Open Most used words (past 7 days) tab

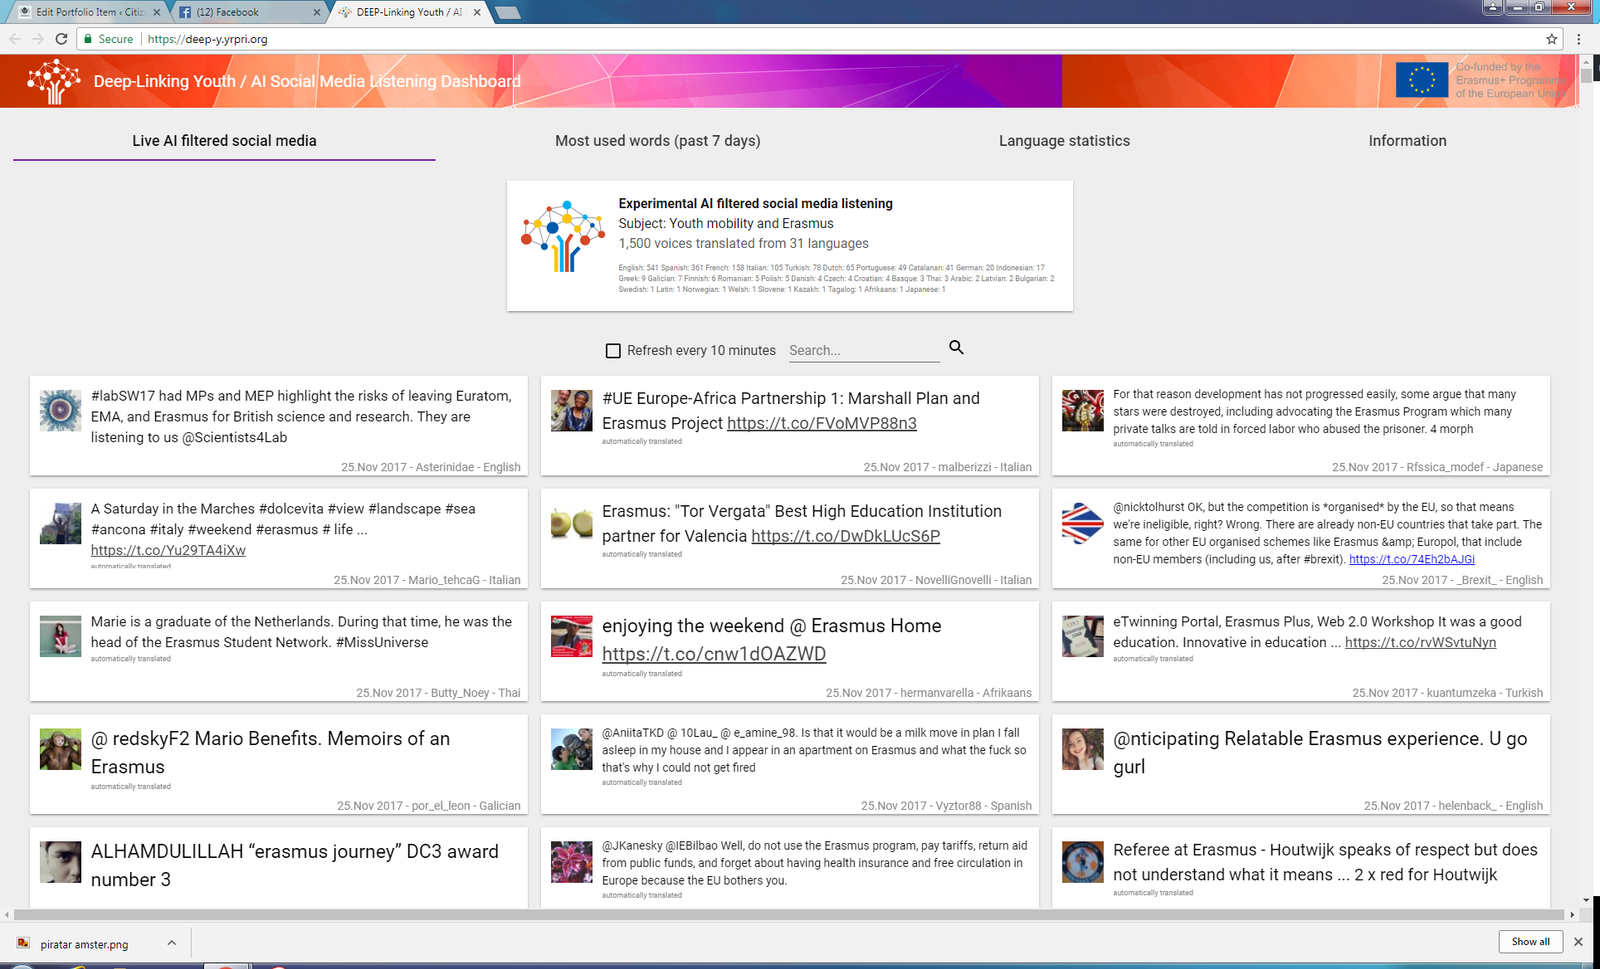tap(658, 141)
